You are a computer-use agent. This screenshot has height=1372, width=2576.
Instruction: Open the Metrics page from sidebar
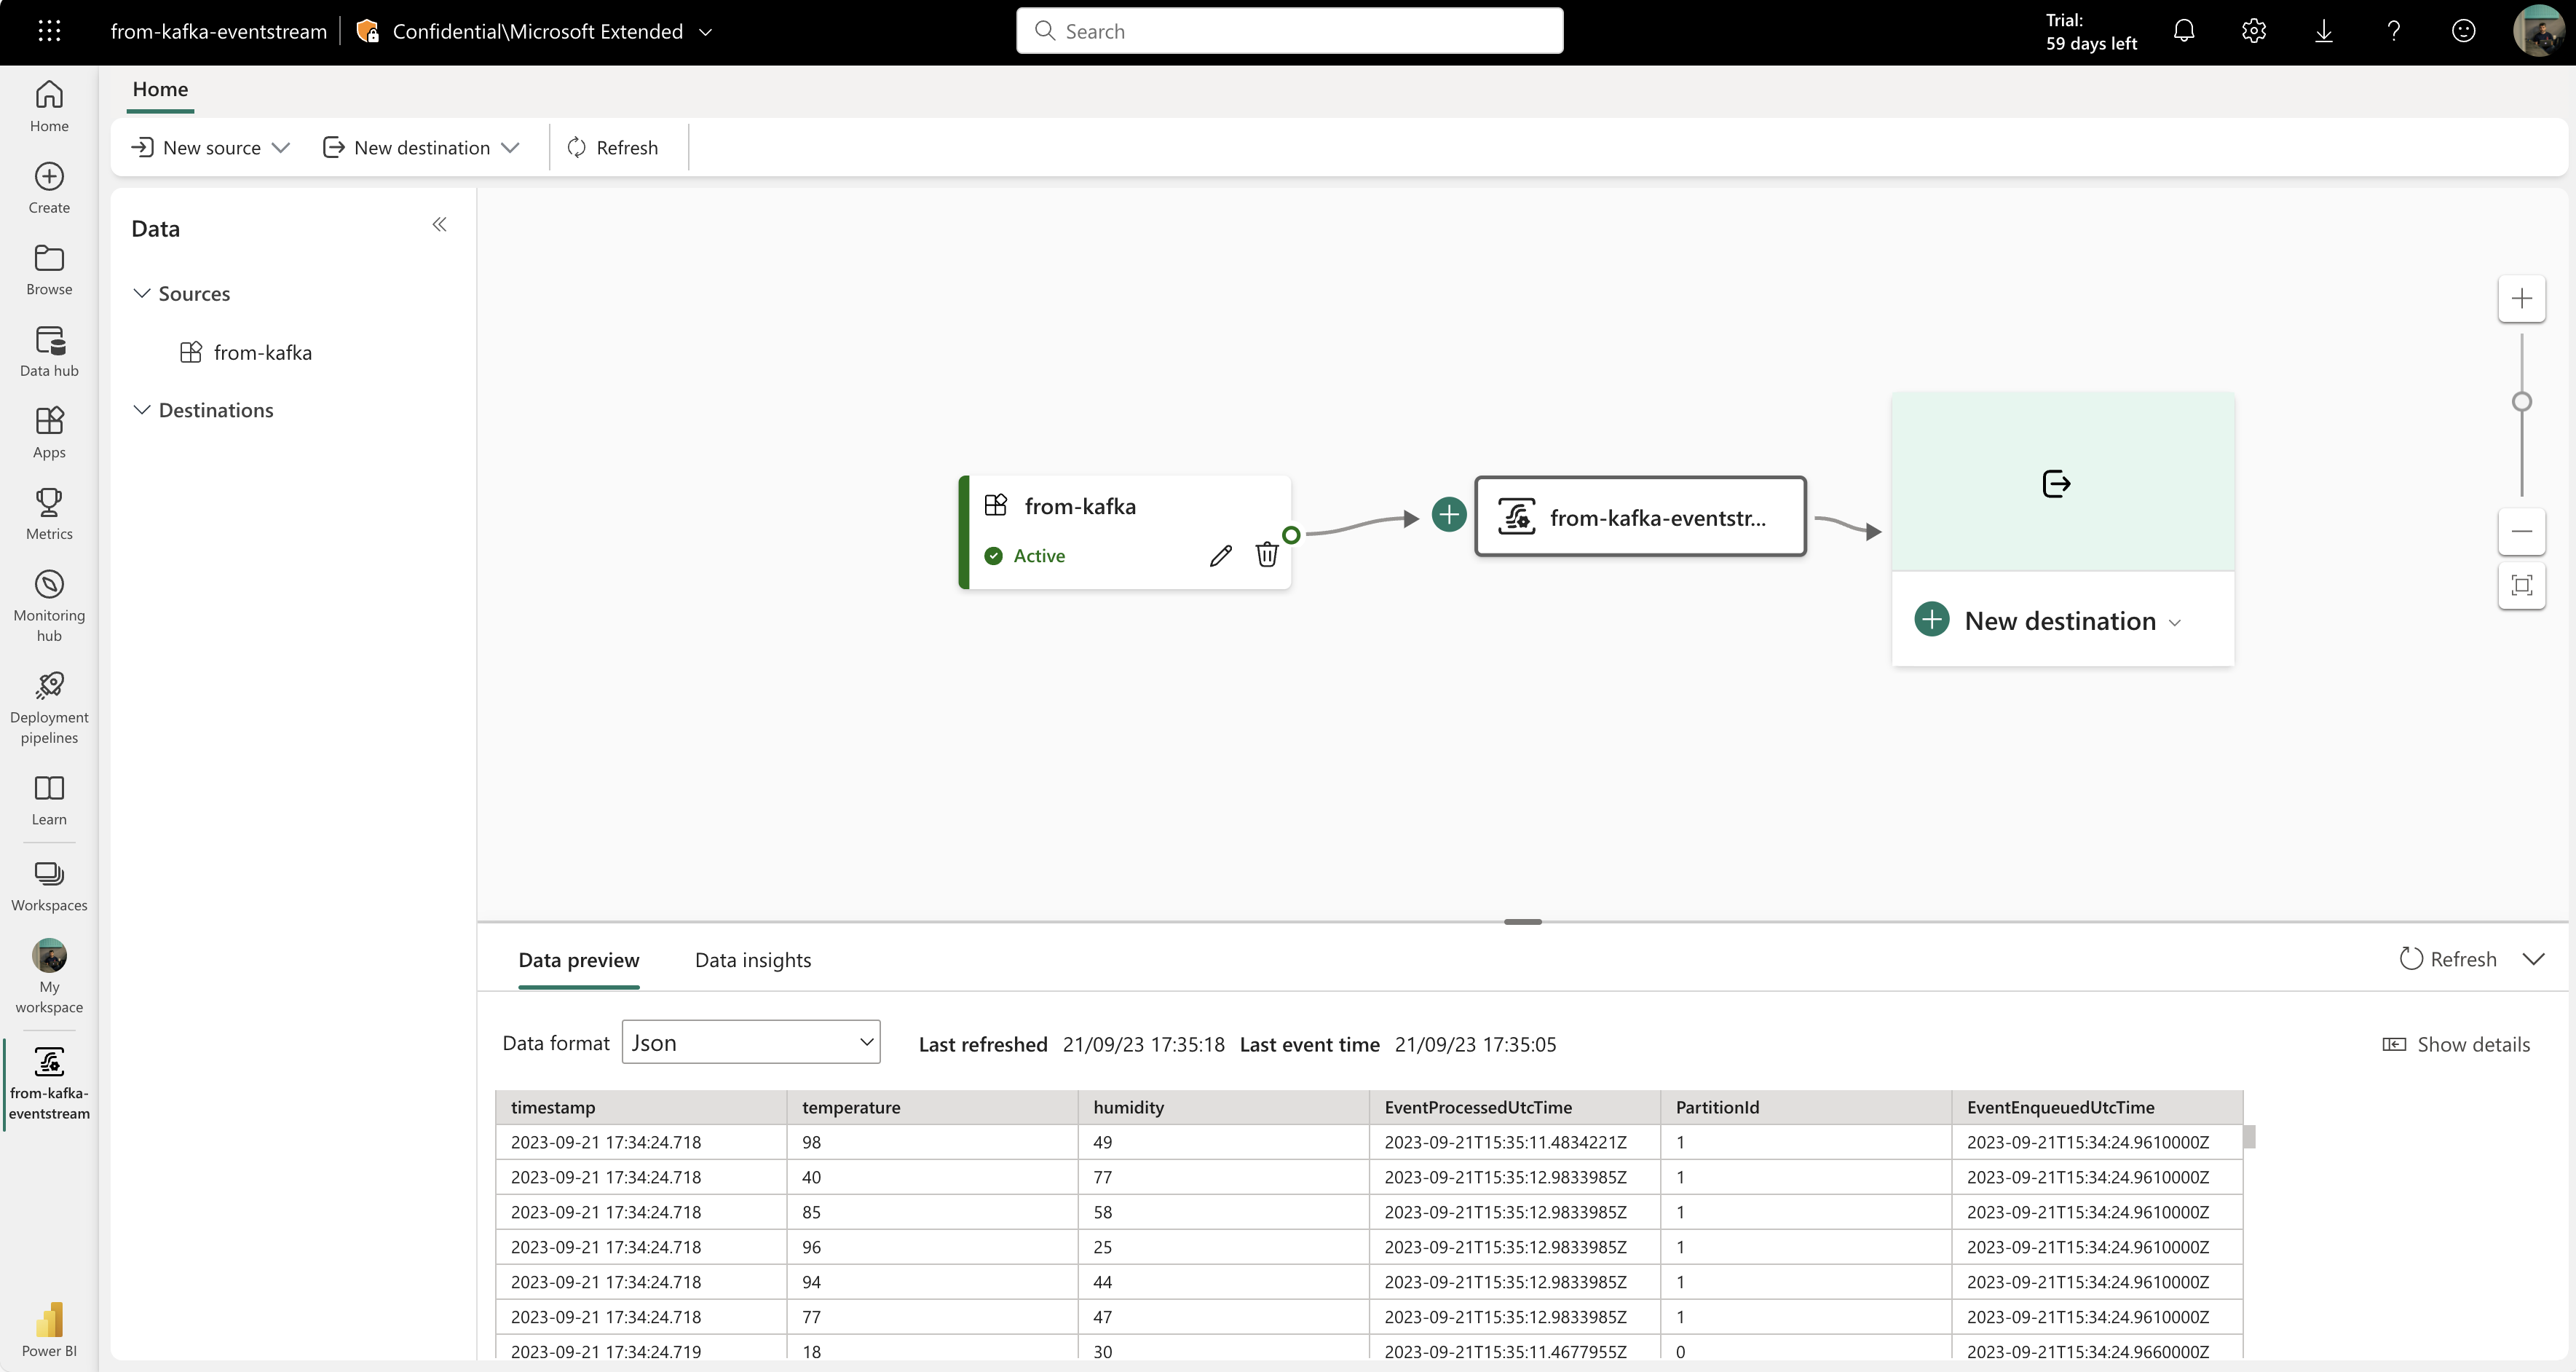click(x=48, y=513)
